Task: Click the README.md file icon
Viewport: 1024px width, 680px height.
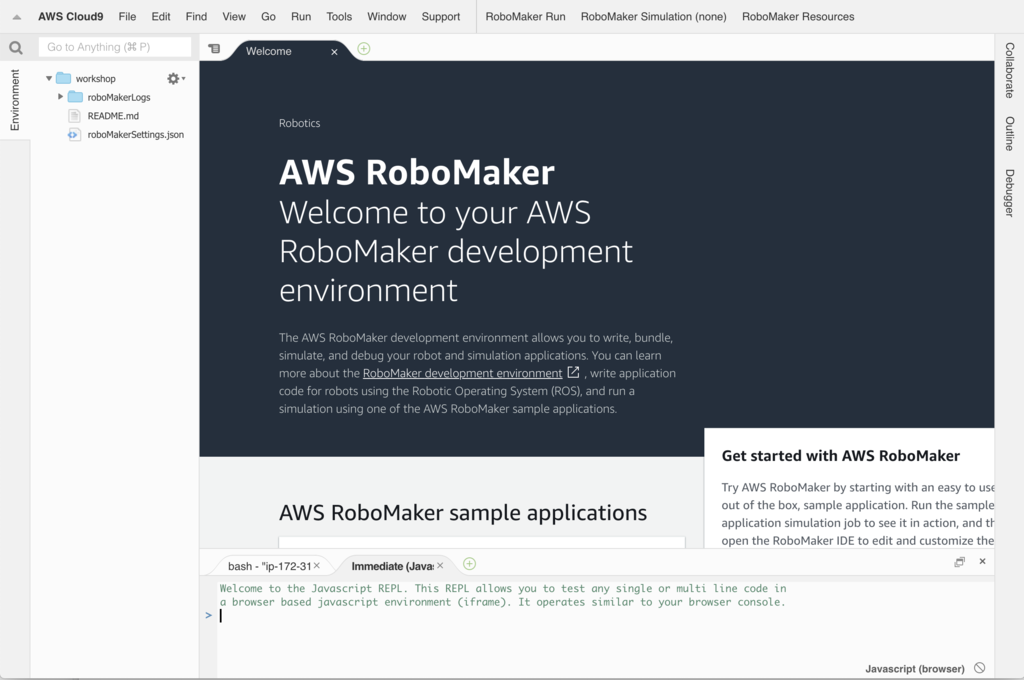Action: 74,116
